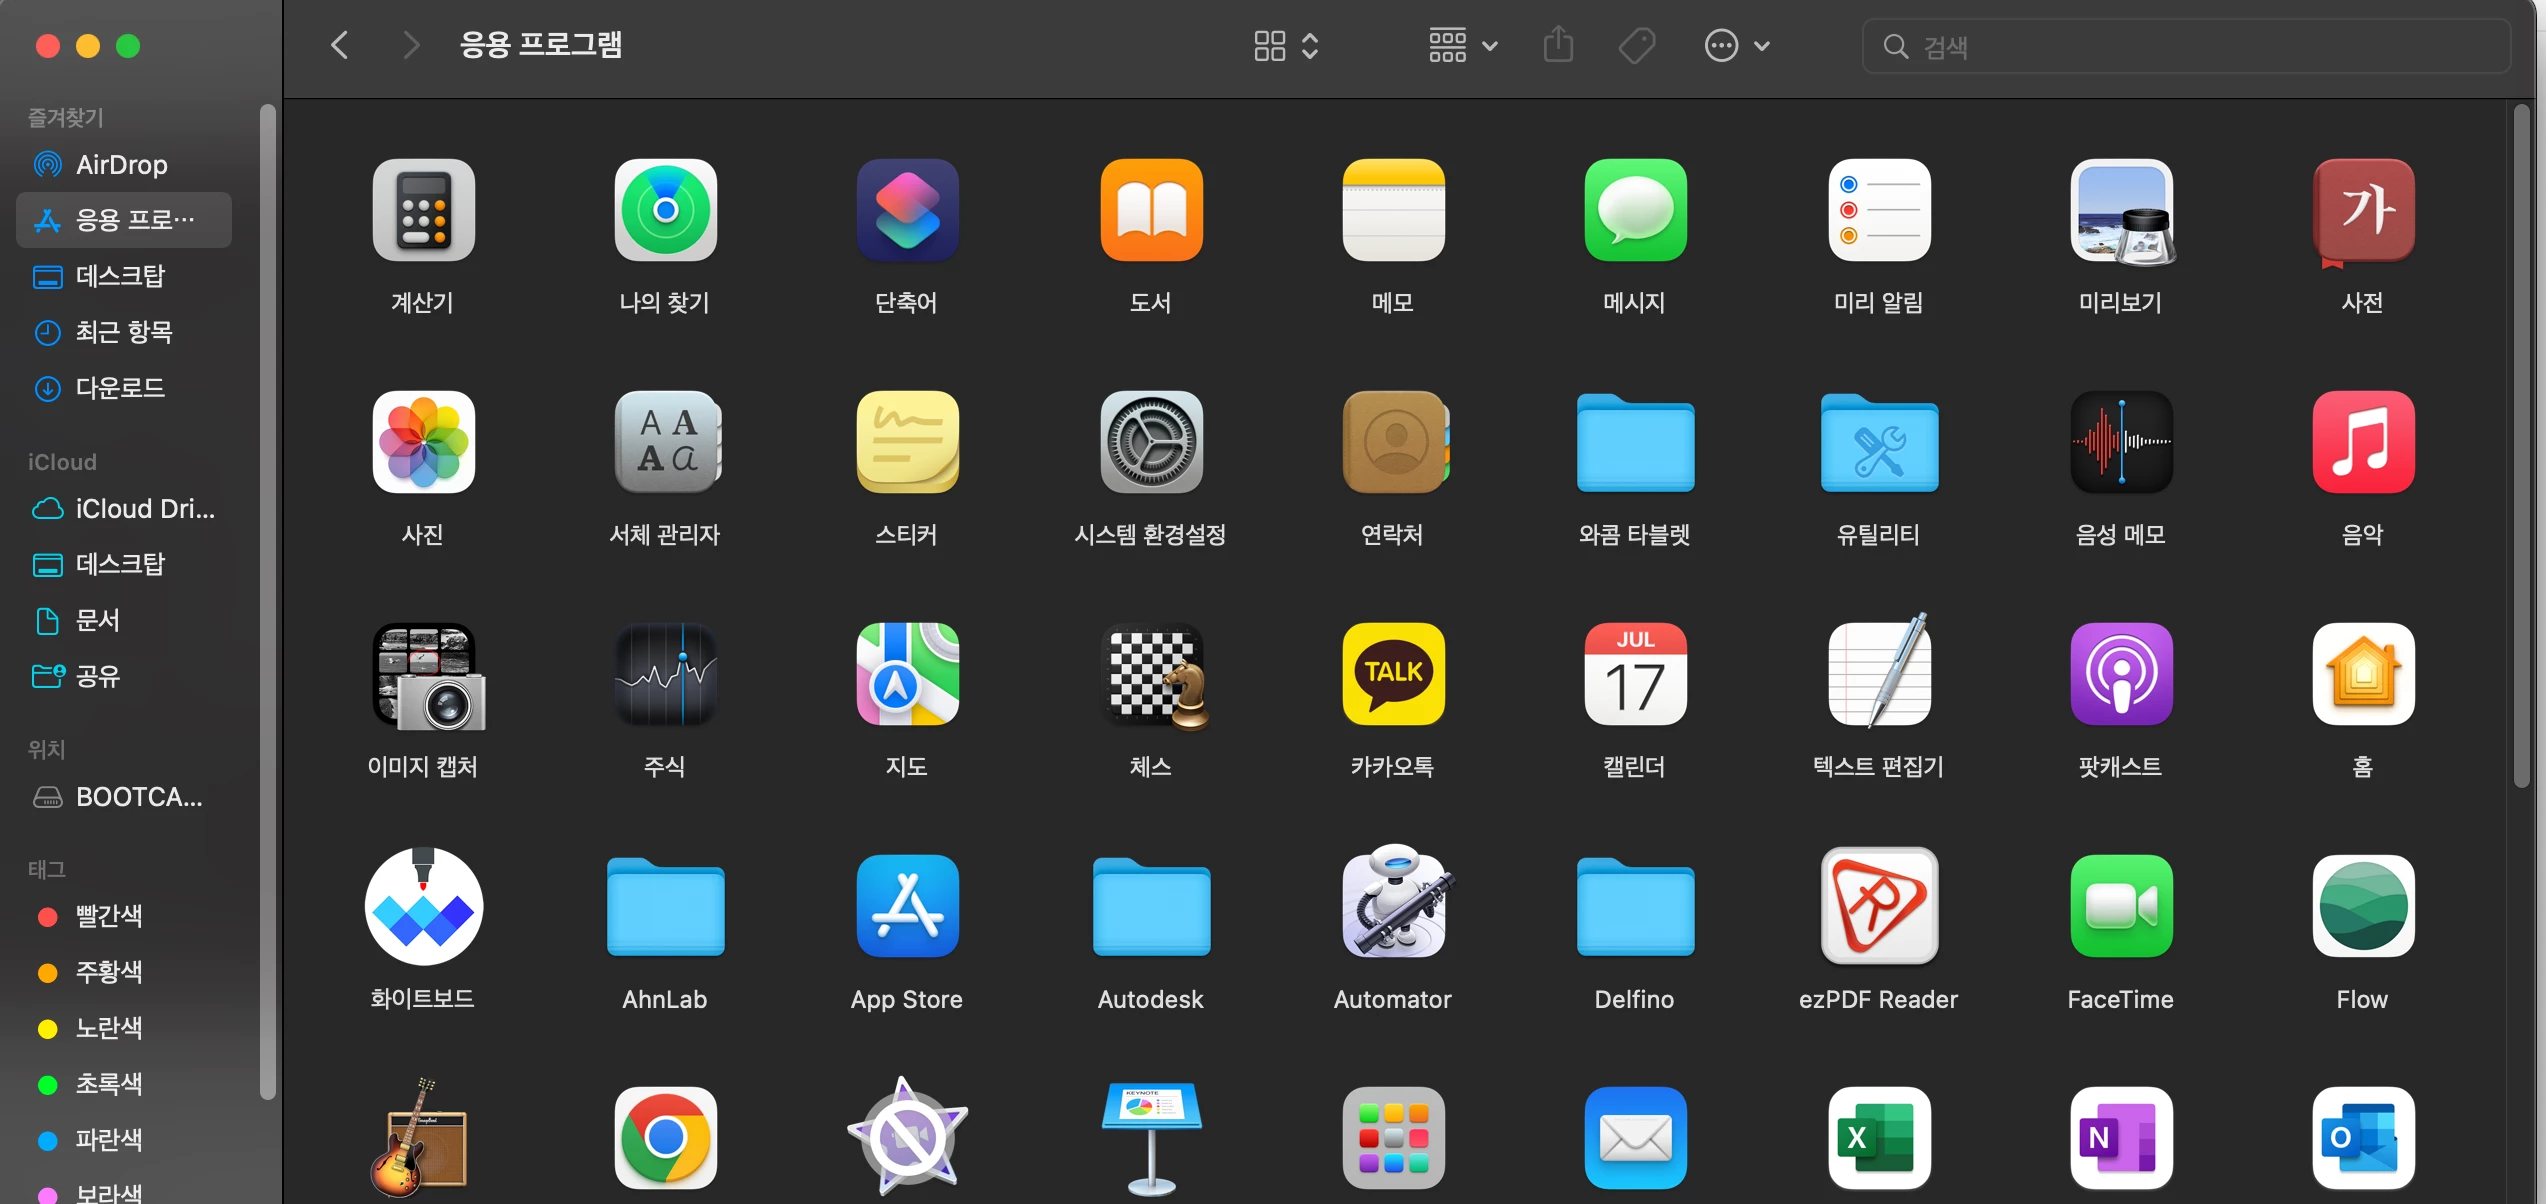Image resolution: width=2546 pixels, height=1204 pixels.
Task: Go to AirDrop in the sidebar
Action: (121, 164)
